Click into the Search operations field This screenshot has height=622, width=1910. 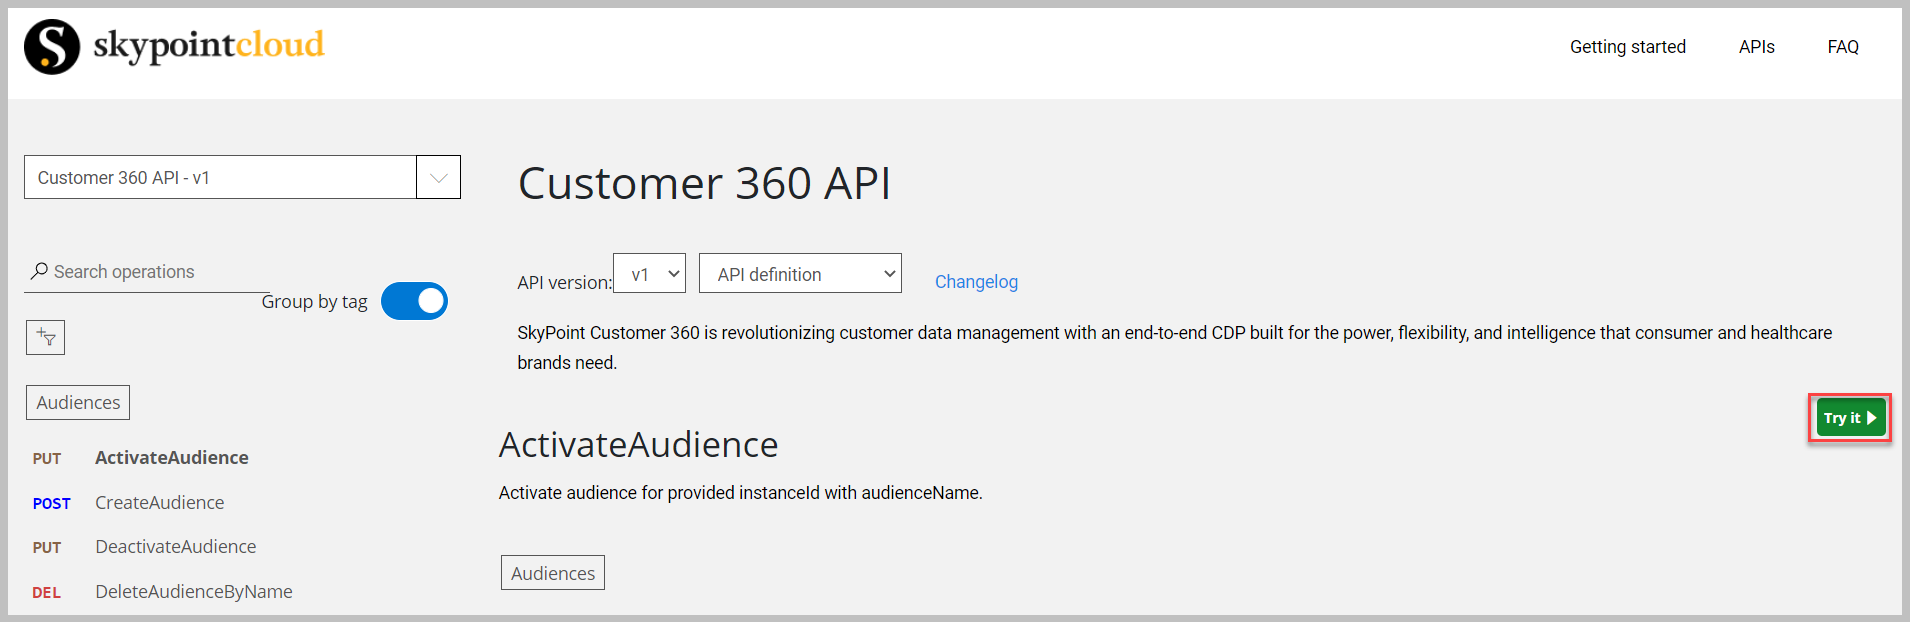(150, 272)
